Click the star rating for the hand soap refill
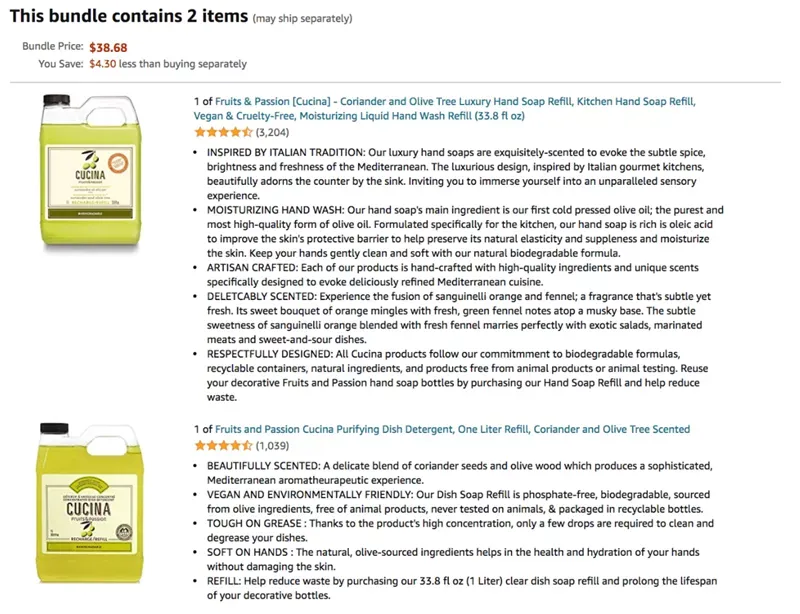 (x=223, y=132)
